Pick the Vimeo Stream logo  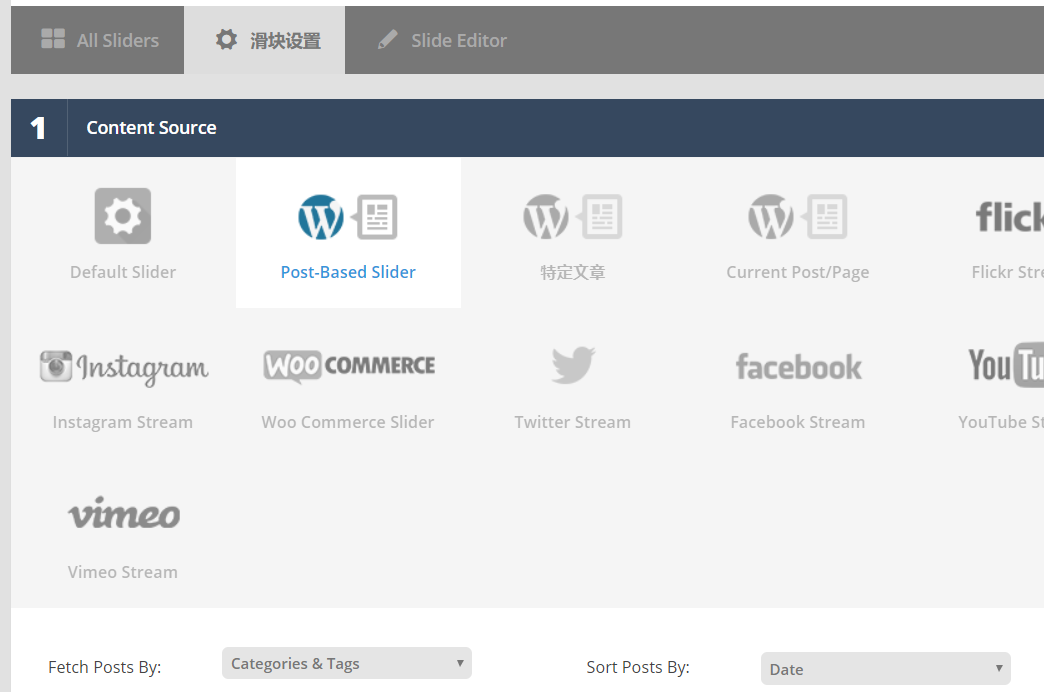pyautogui.click(x=123, y=514)
